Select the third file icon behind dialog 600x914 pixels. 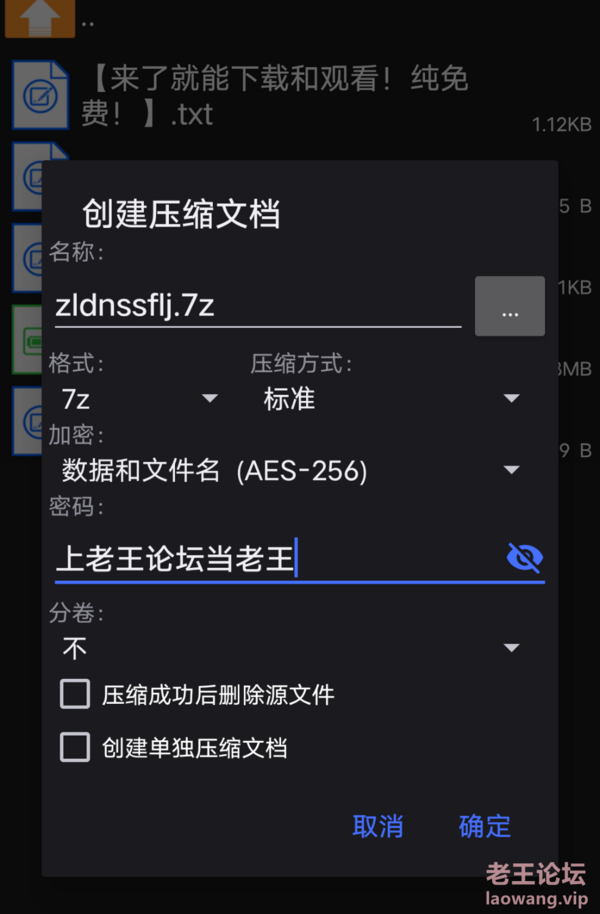coord(27,258)
